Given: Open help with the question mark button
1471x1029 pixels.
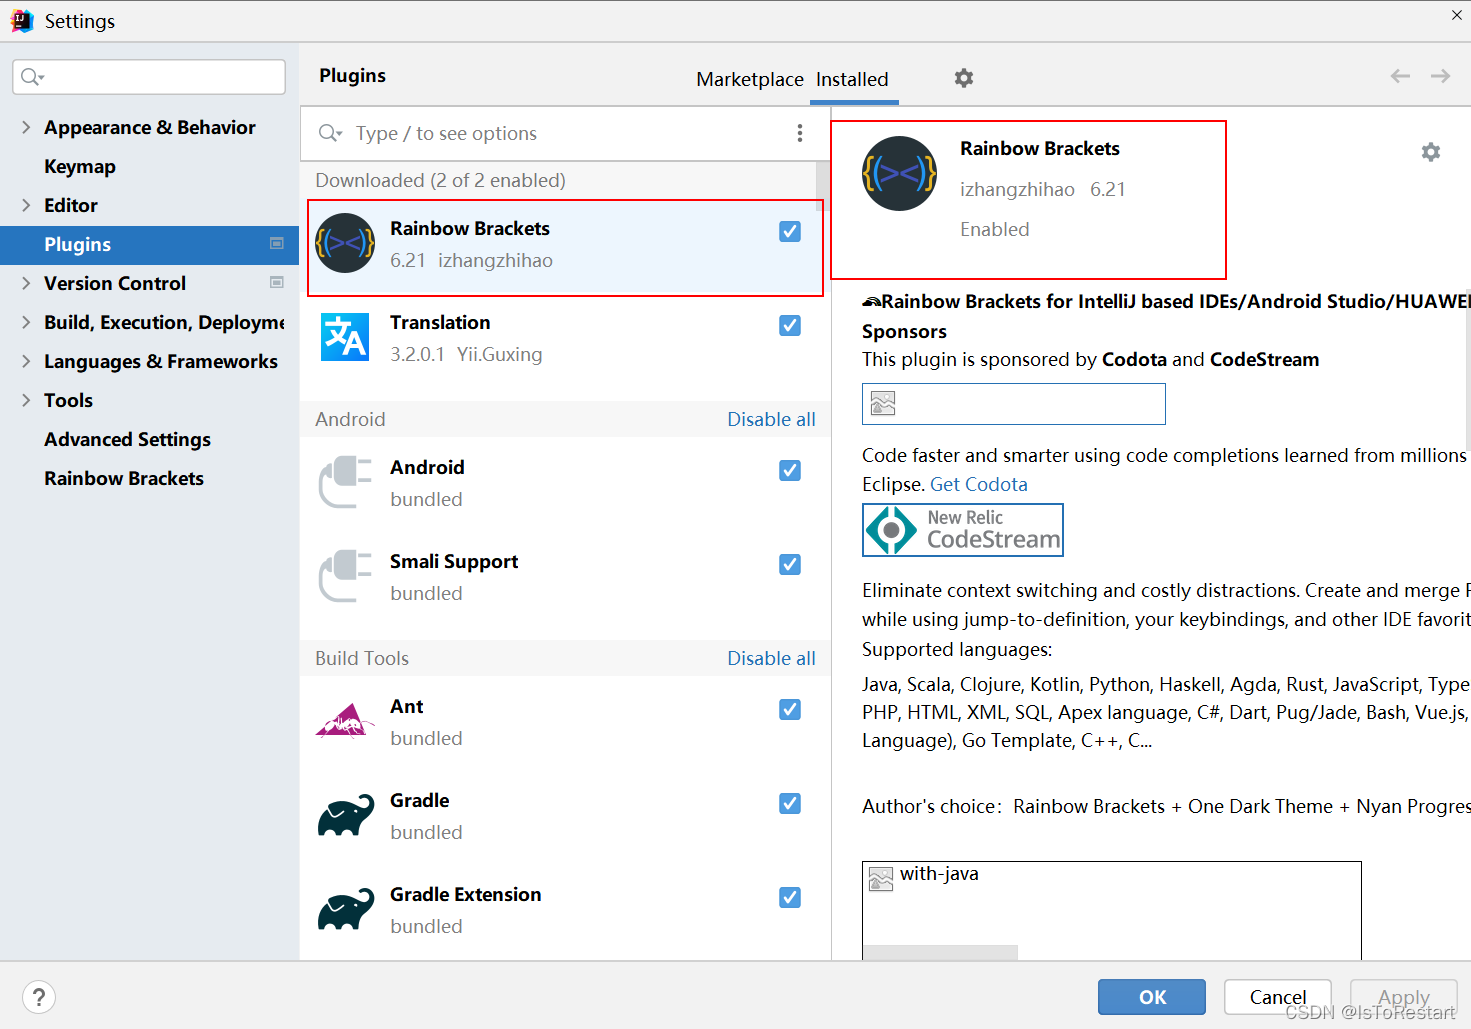Looking at the screenshot, I should click(39, 997).
